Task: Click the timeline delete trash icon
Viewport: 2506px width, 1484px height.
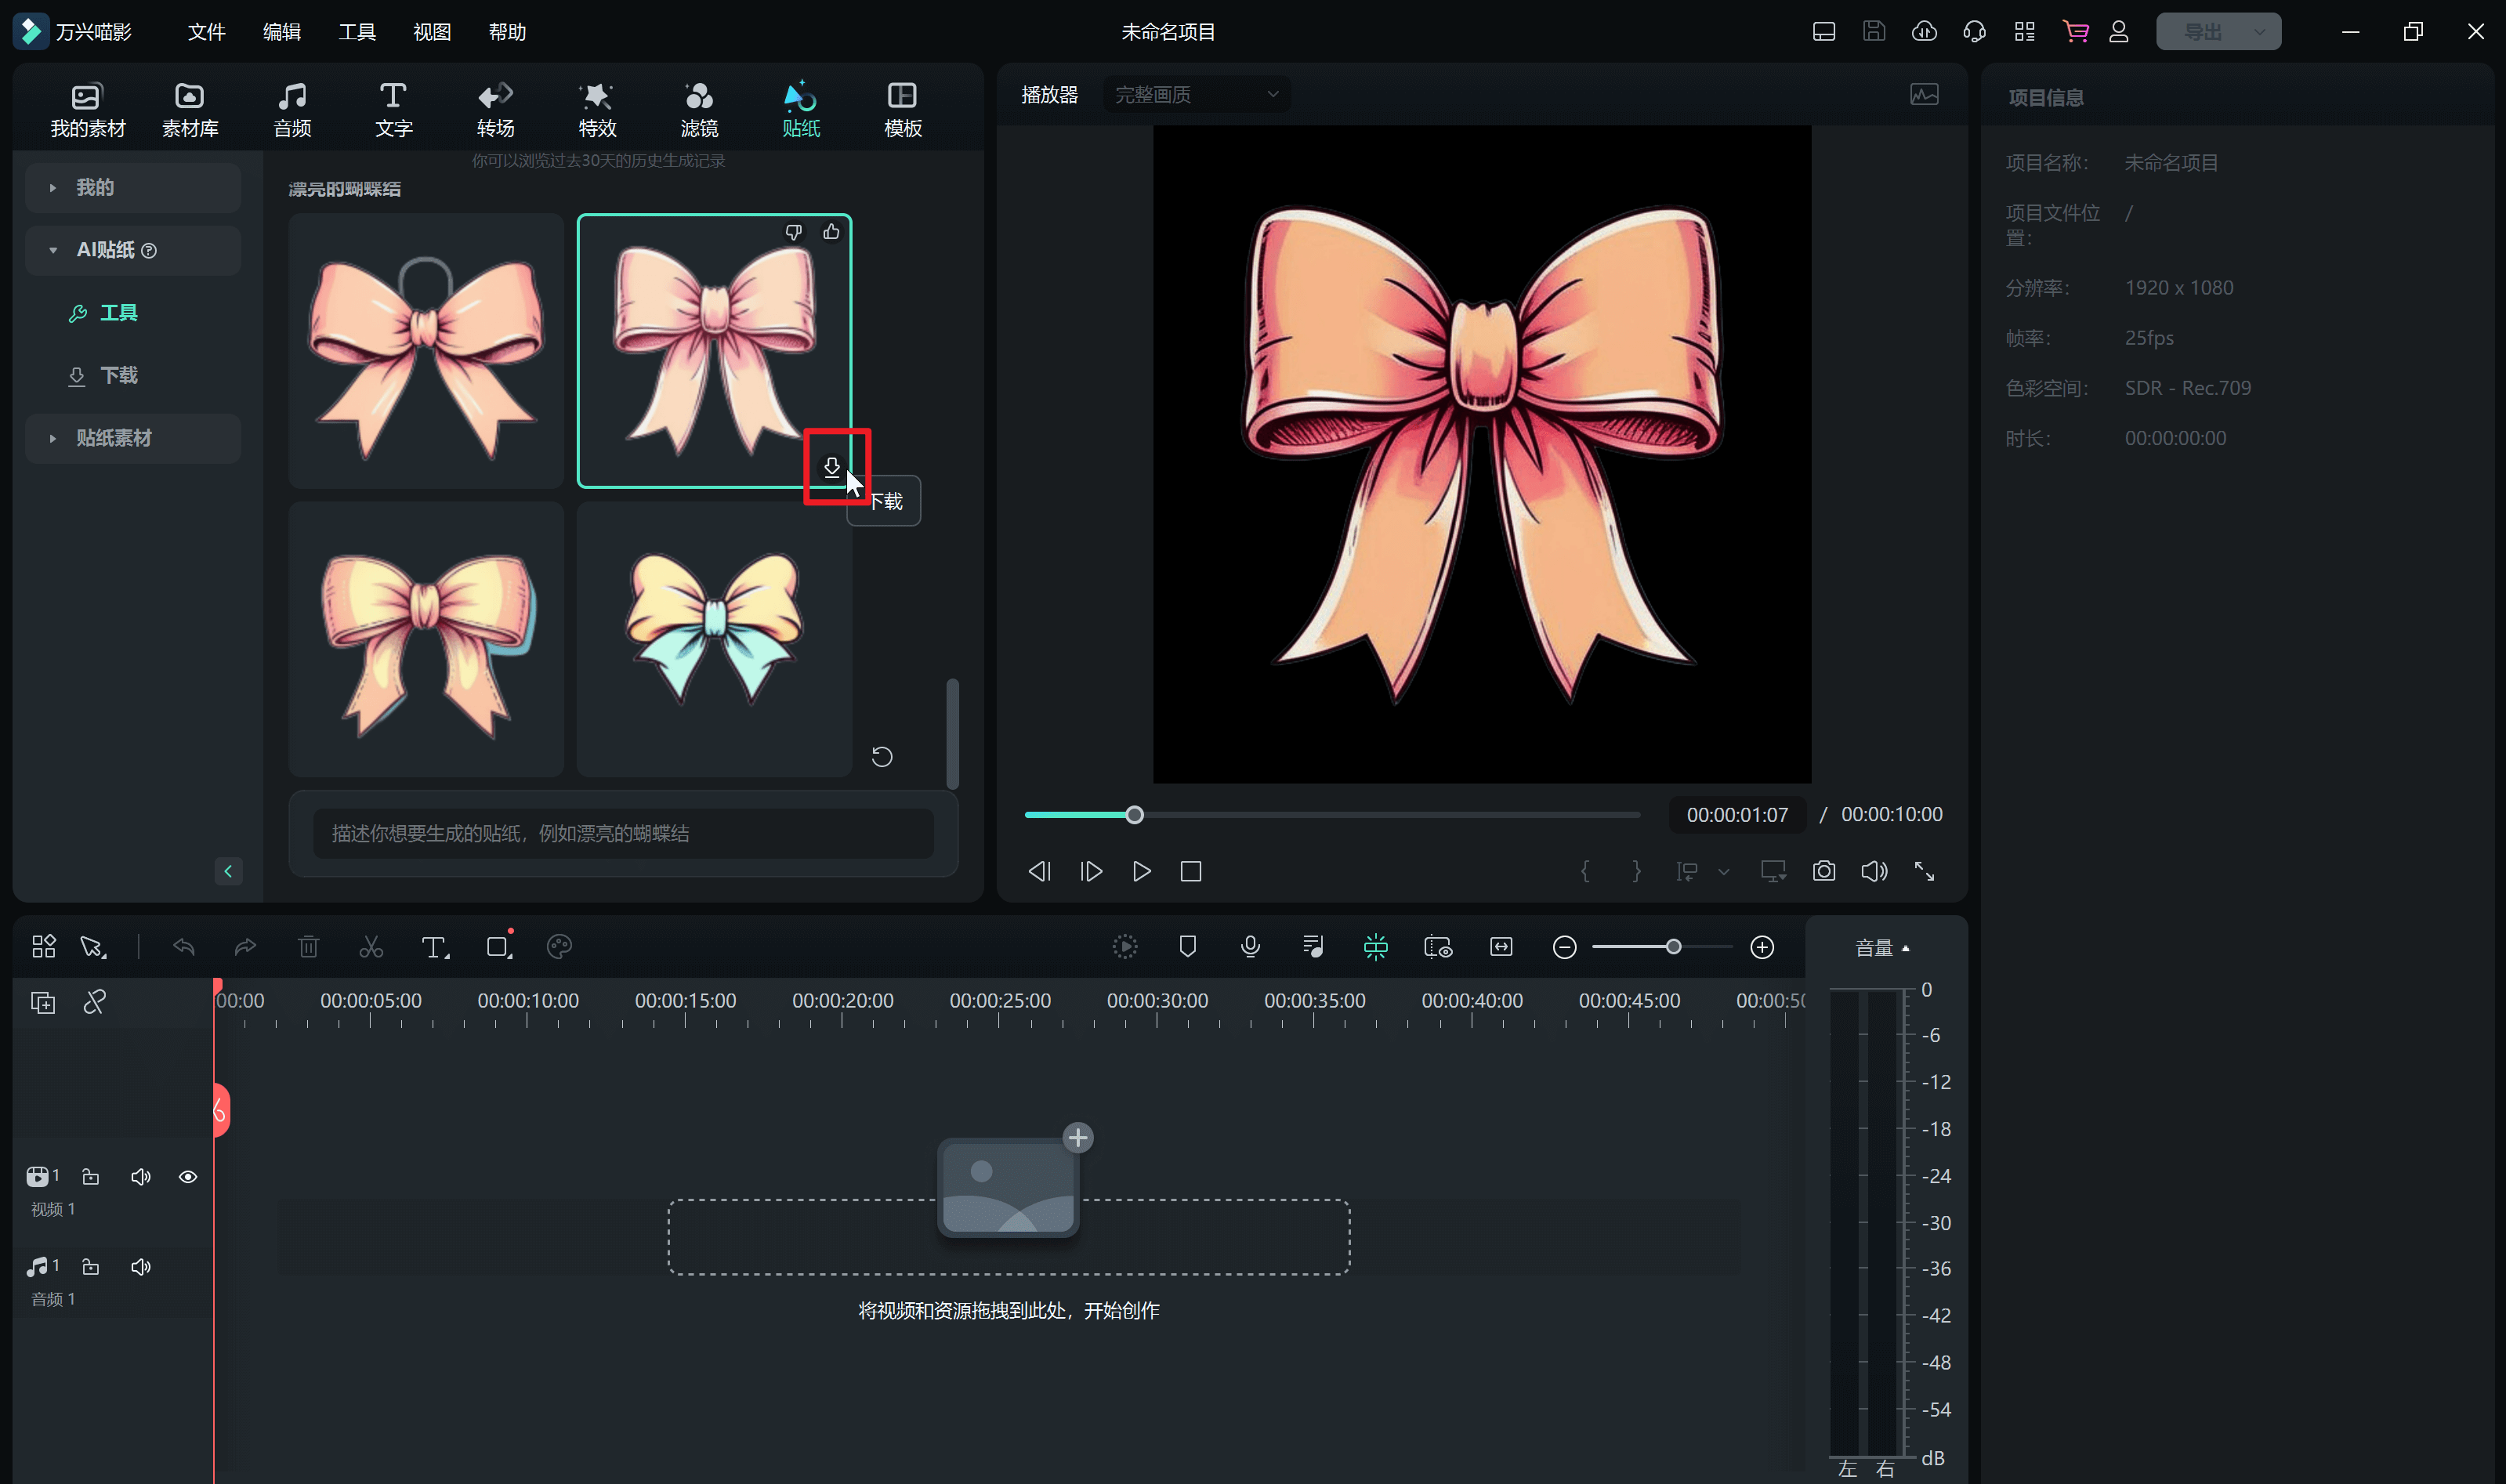Action: click(x=308, y=947)
